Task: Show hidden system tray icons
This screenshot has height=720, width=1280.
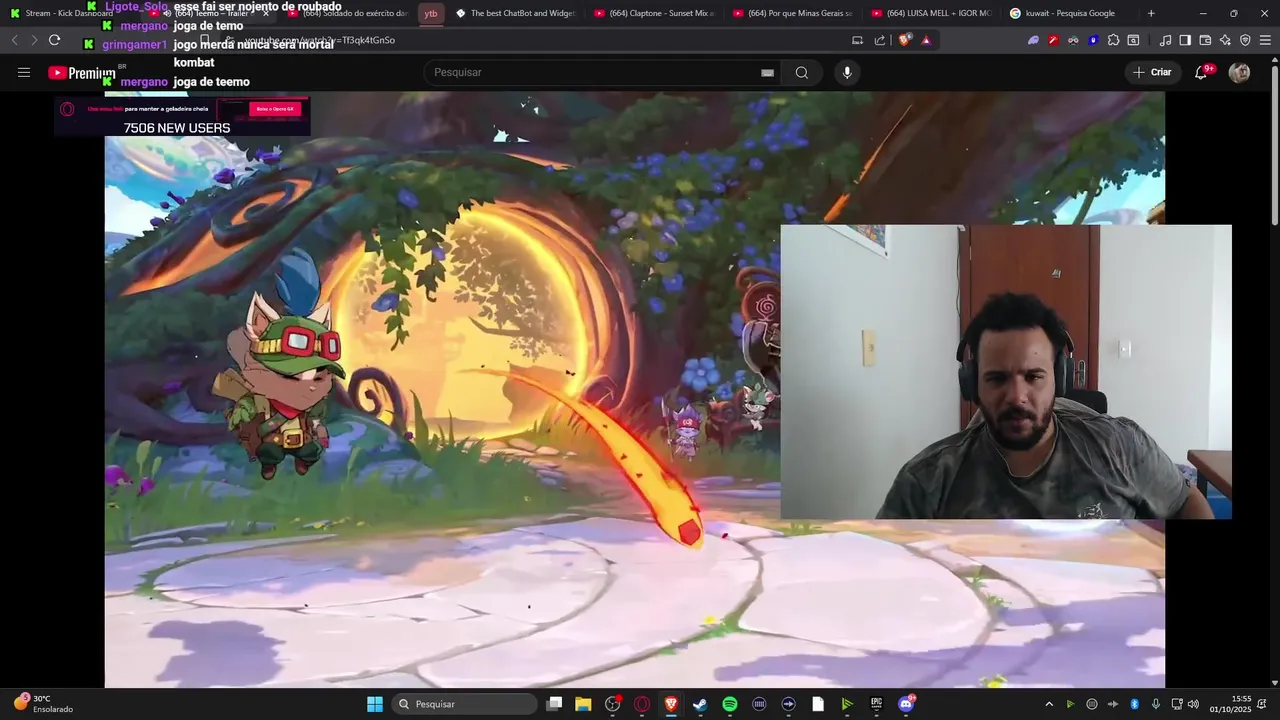Action: (1049, 704)
